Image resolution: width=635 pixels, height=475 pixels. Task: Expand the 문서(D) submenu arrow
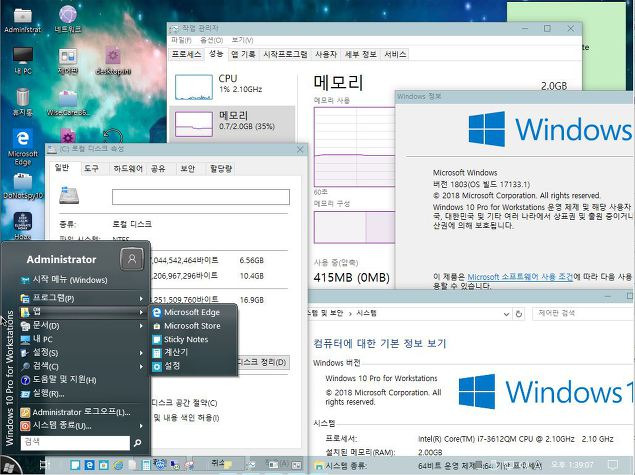coord(141,326)
